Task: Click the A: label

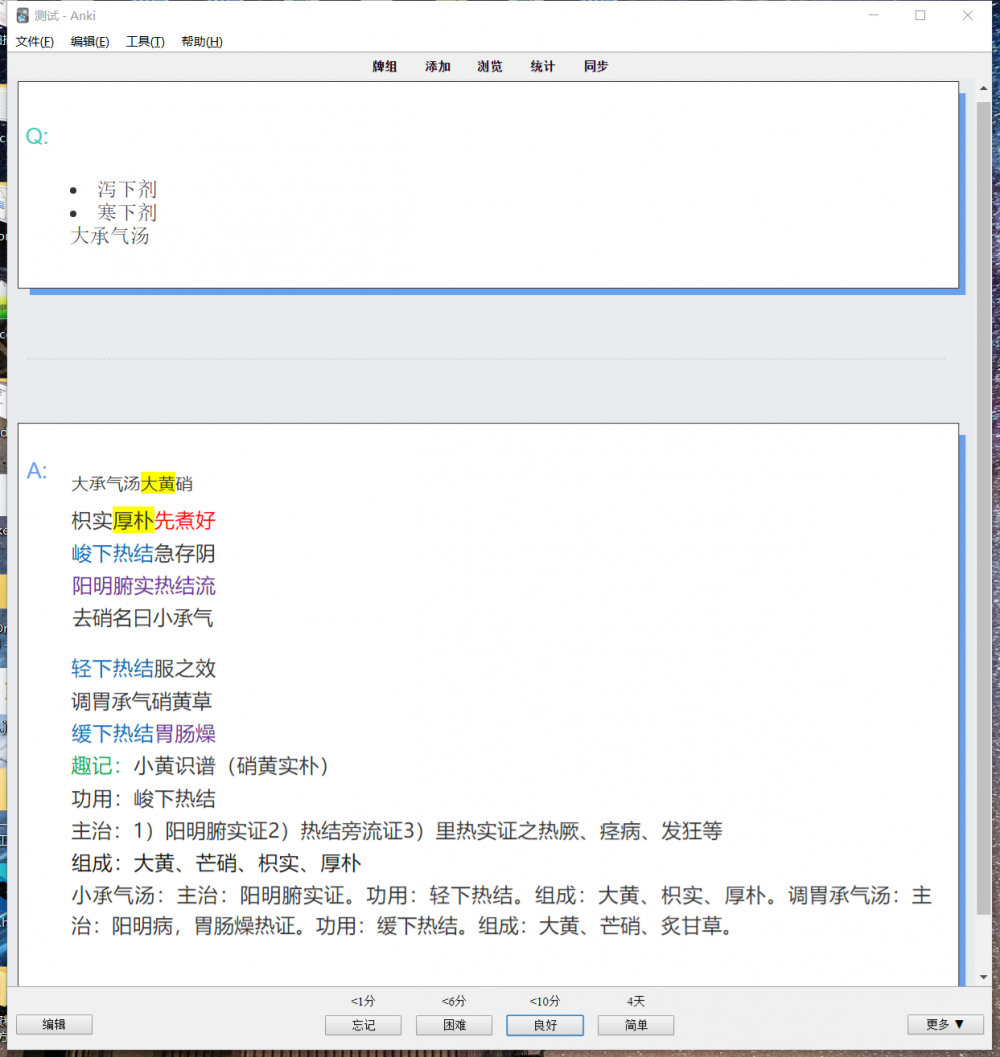Action: tap(36, 471)
